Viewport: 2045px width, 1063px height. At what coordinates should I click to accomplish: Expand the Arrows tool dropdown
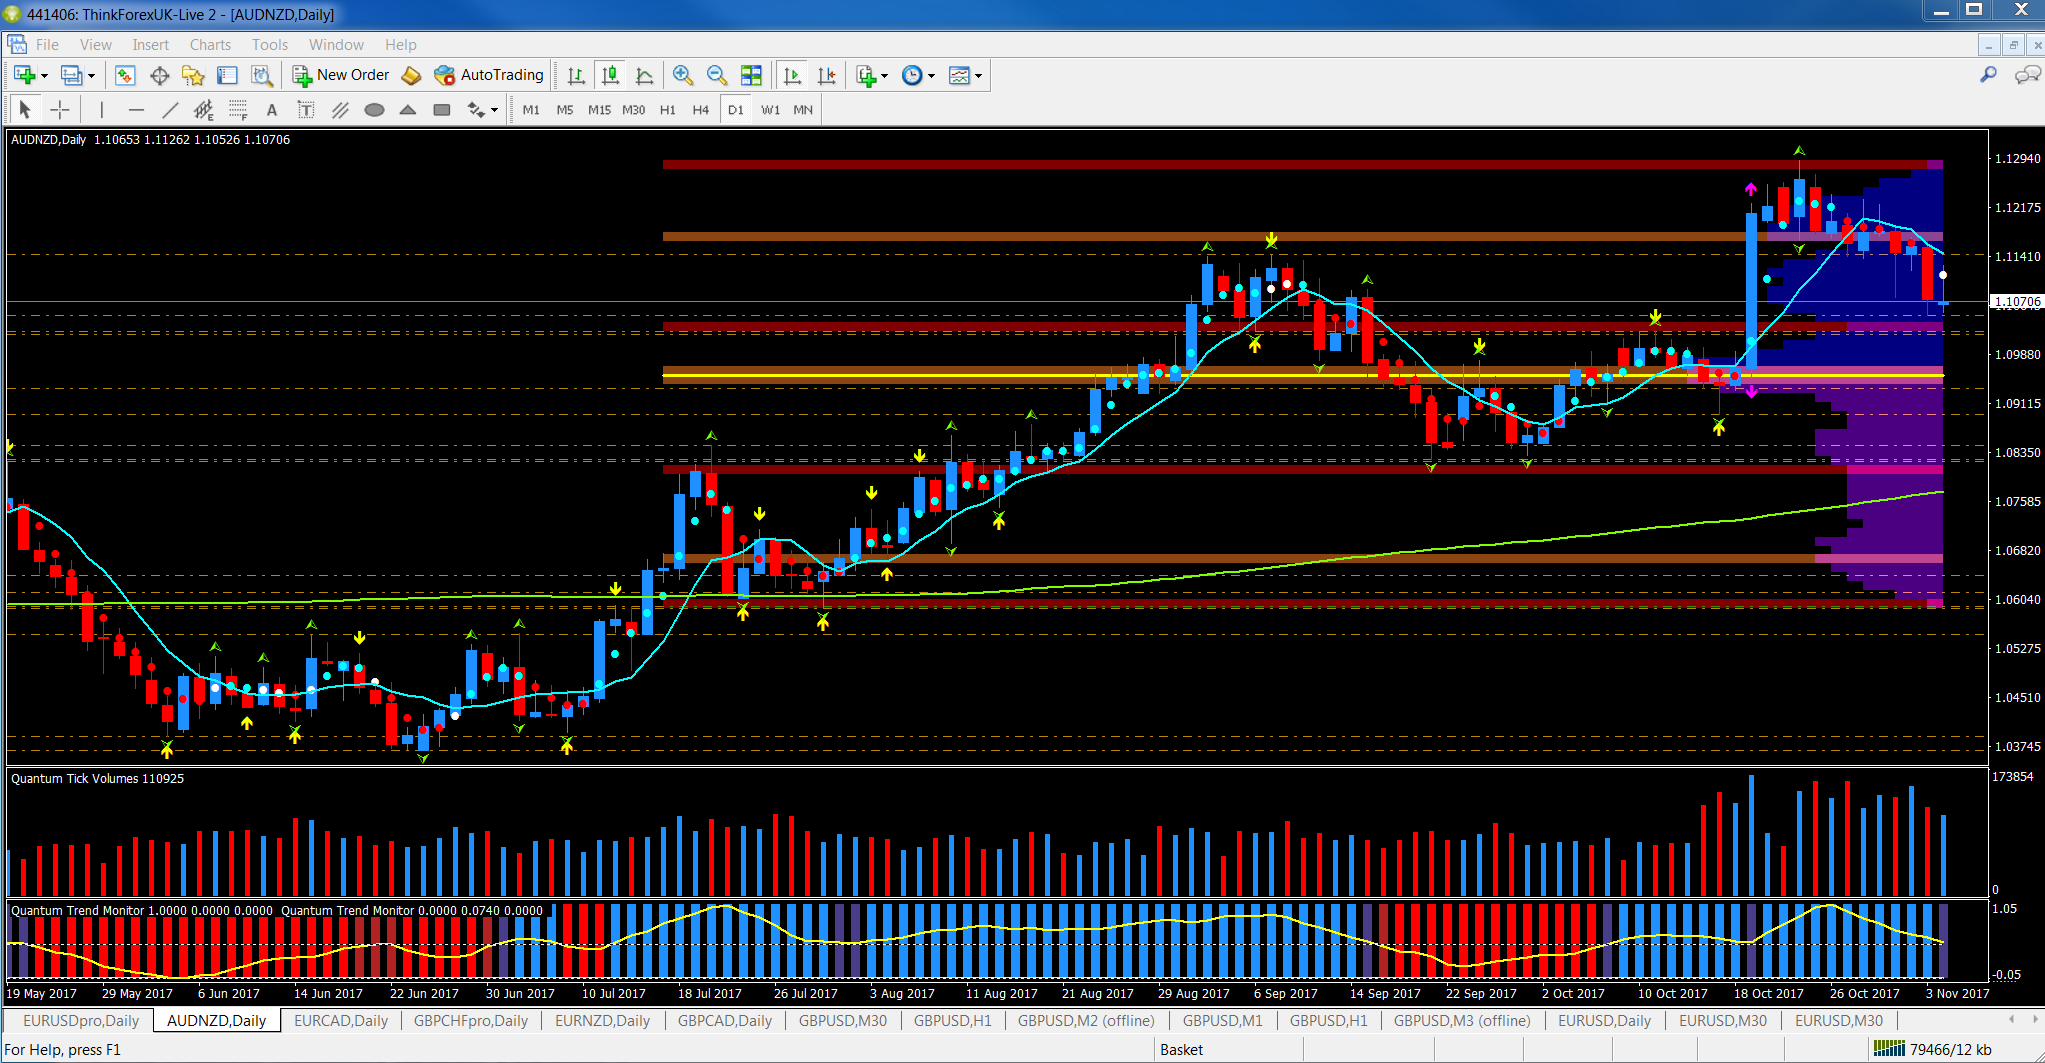click(x=494, y=111)
